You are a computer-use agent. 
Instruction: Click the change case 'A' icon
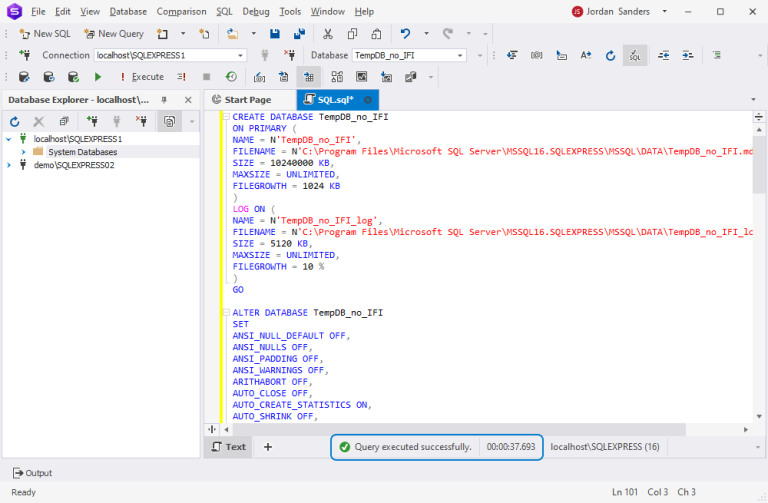[x=586, y=55]
